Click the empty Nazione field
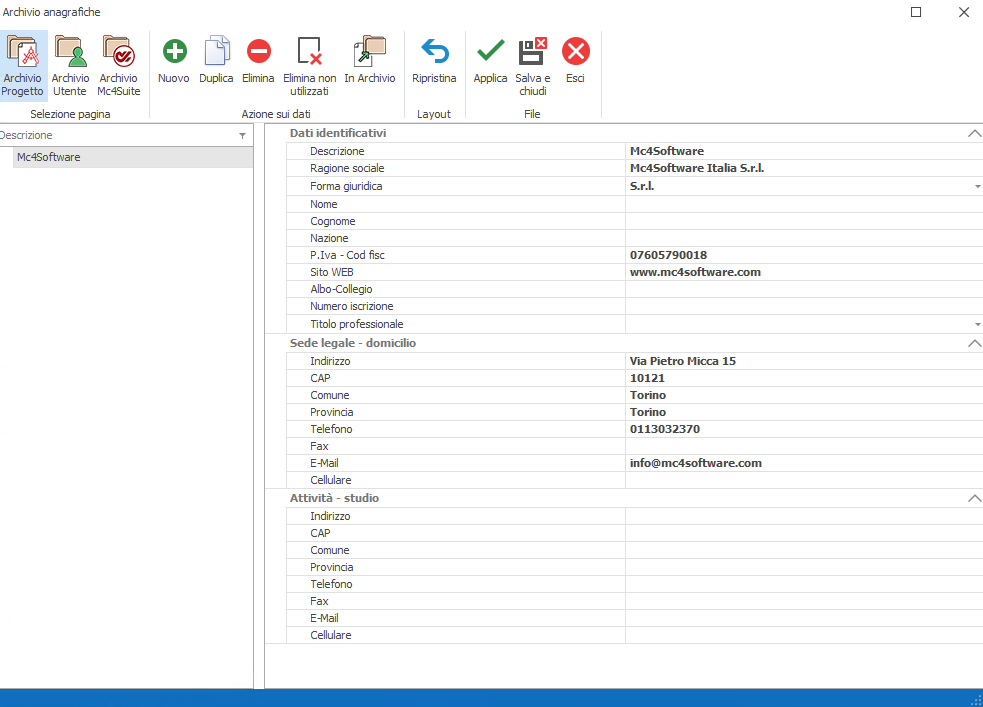 804,238
